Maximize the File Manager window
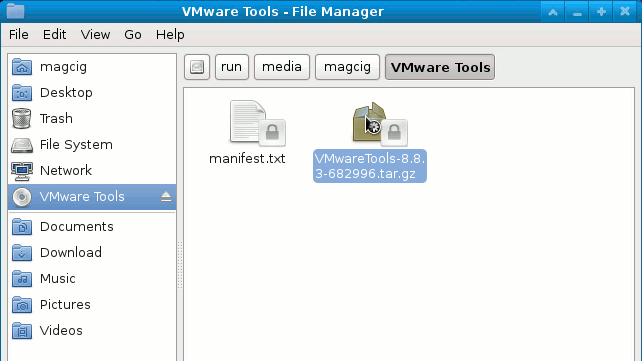This screenshot has width=642, height=361. 601,11
